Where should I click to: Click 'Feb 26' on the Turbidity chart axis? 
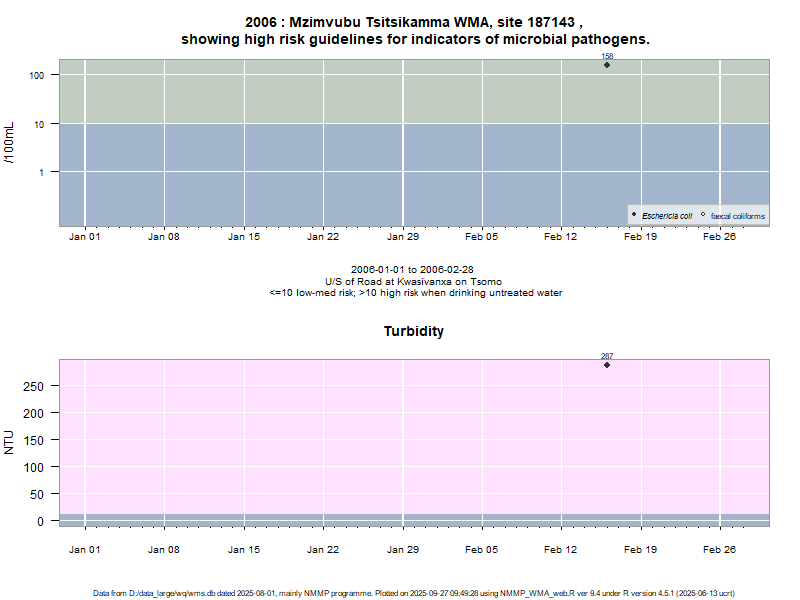(720, 549)
